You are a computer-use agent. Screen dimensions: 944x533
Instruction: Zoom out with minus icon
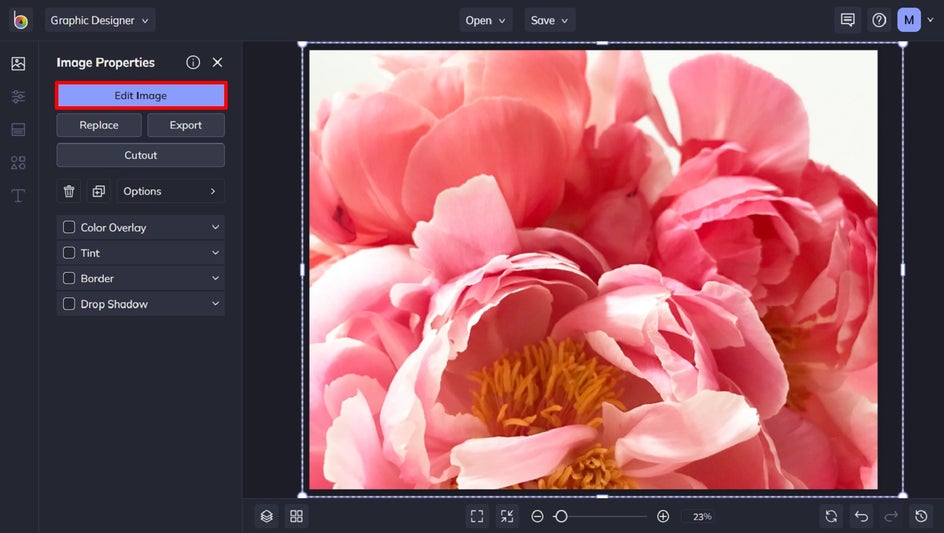pyautogui.click(x=538, y=516)
